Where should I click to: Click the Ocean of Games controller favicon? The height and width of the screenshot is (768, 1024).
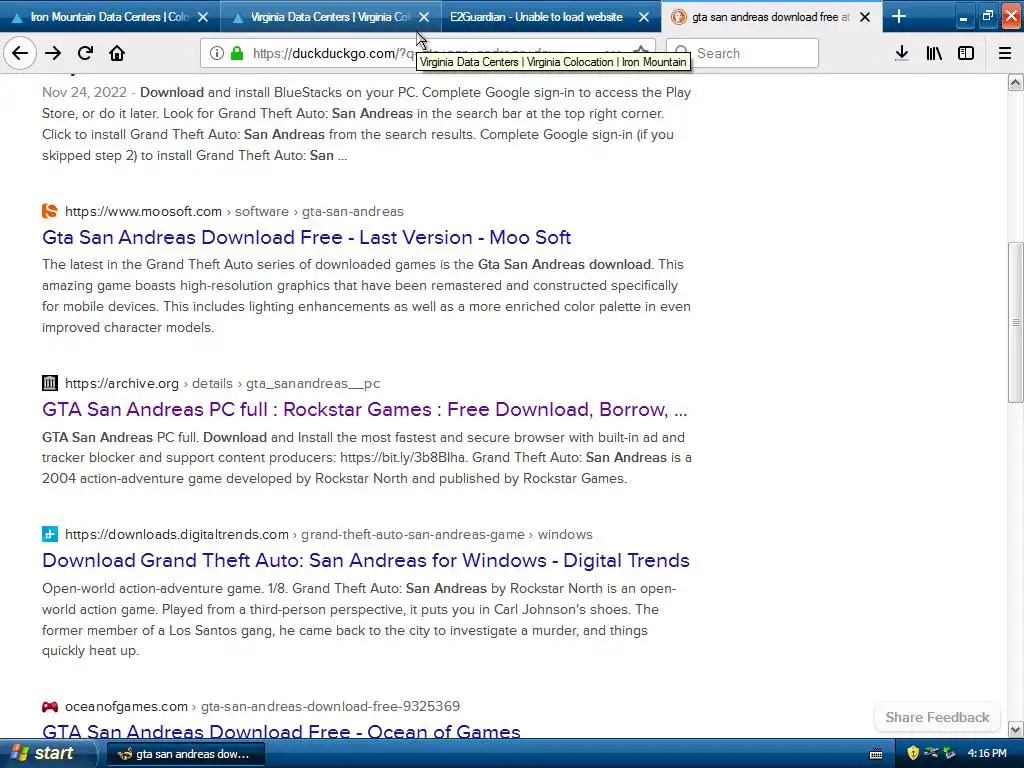[50, 706]
